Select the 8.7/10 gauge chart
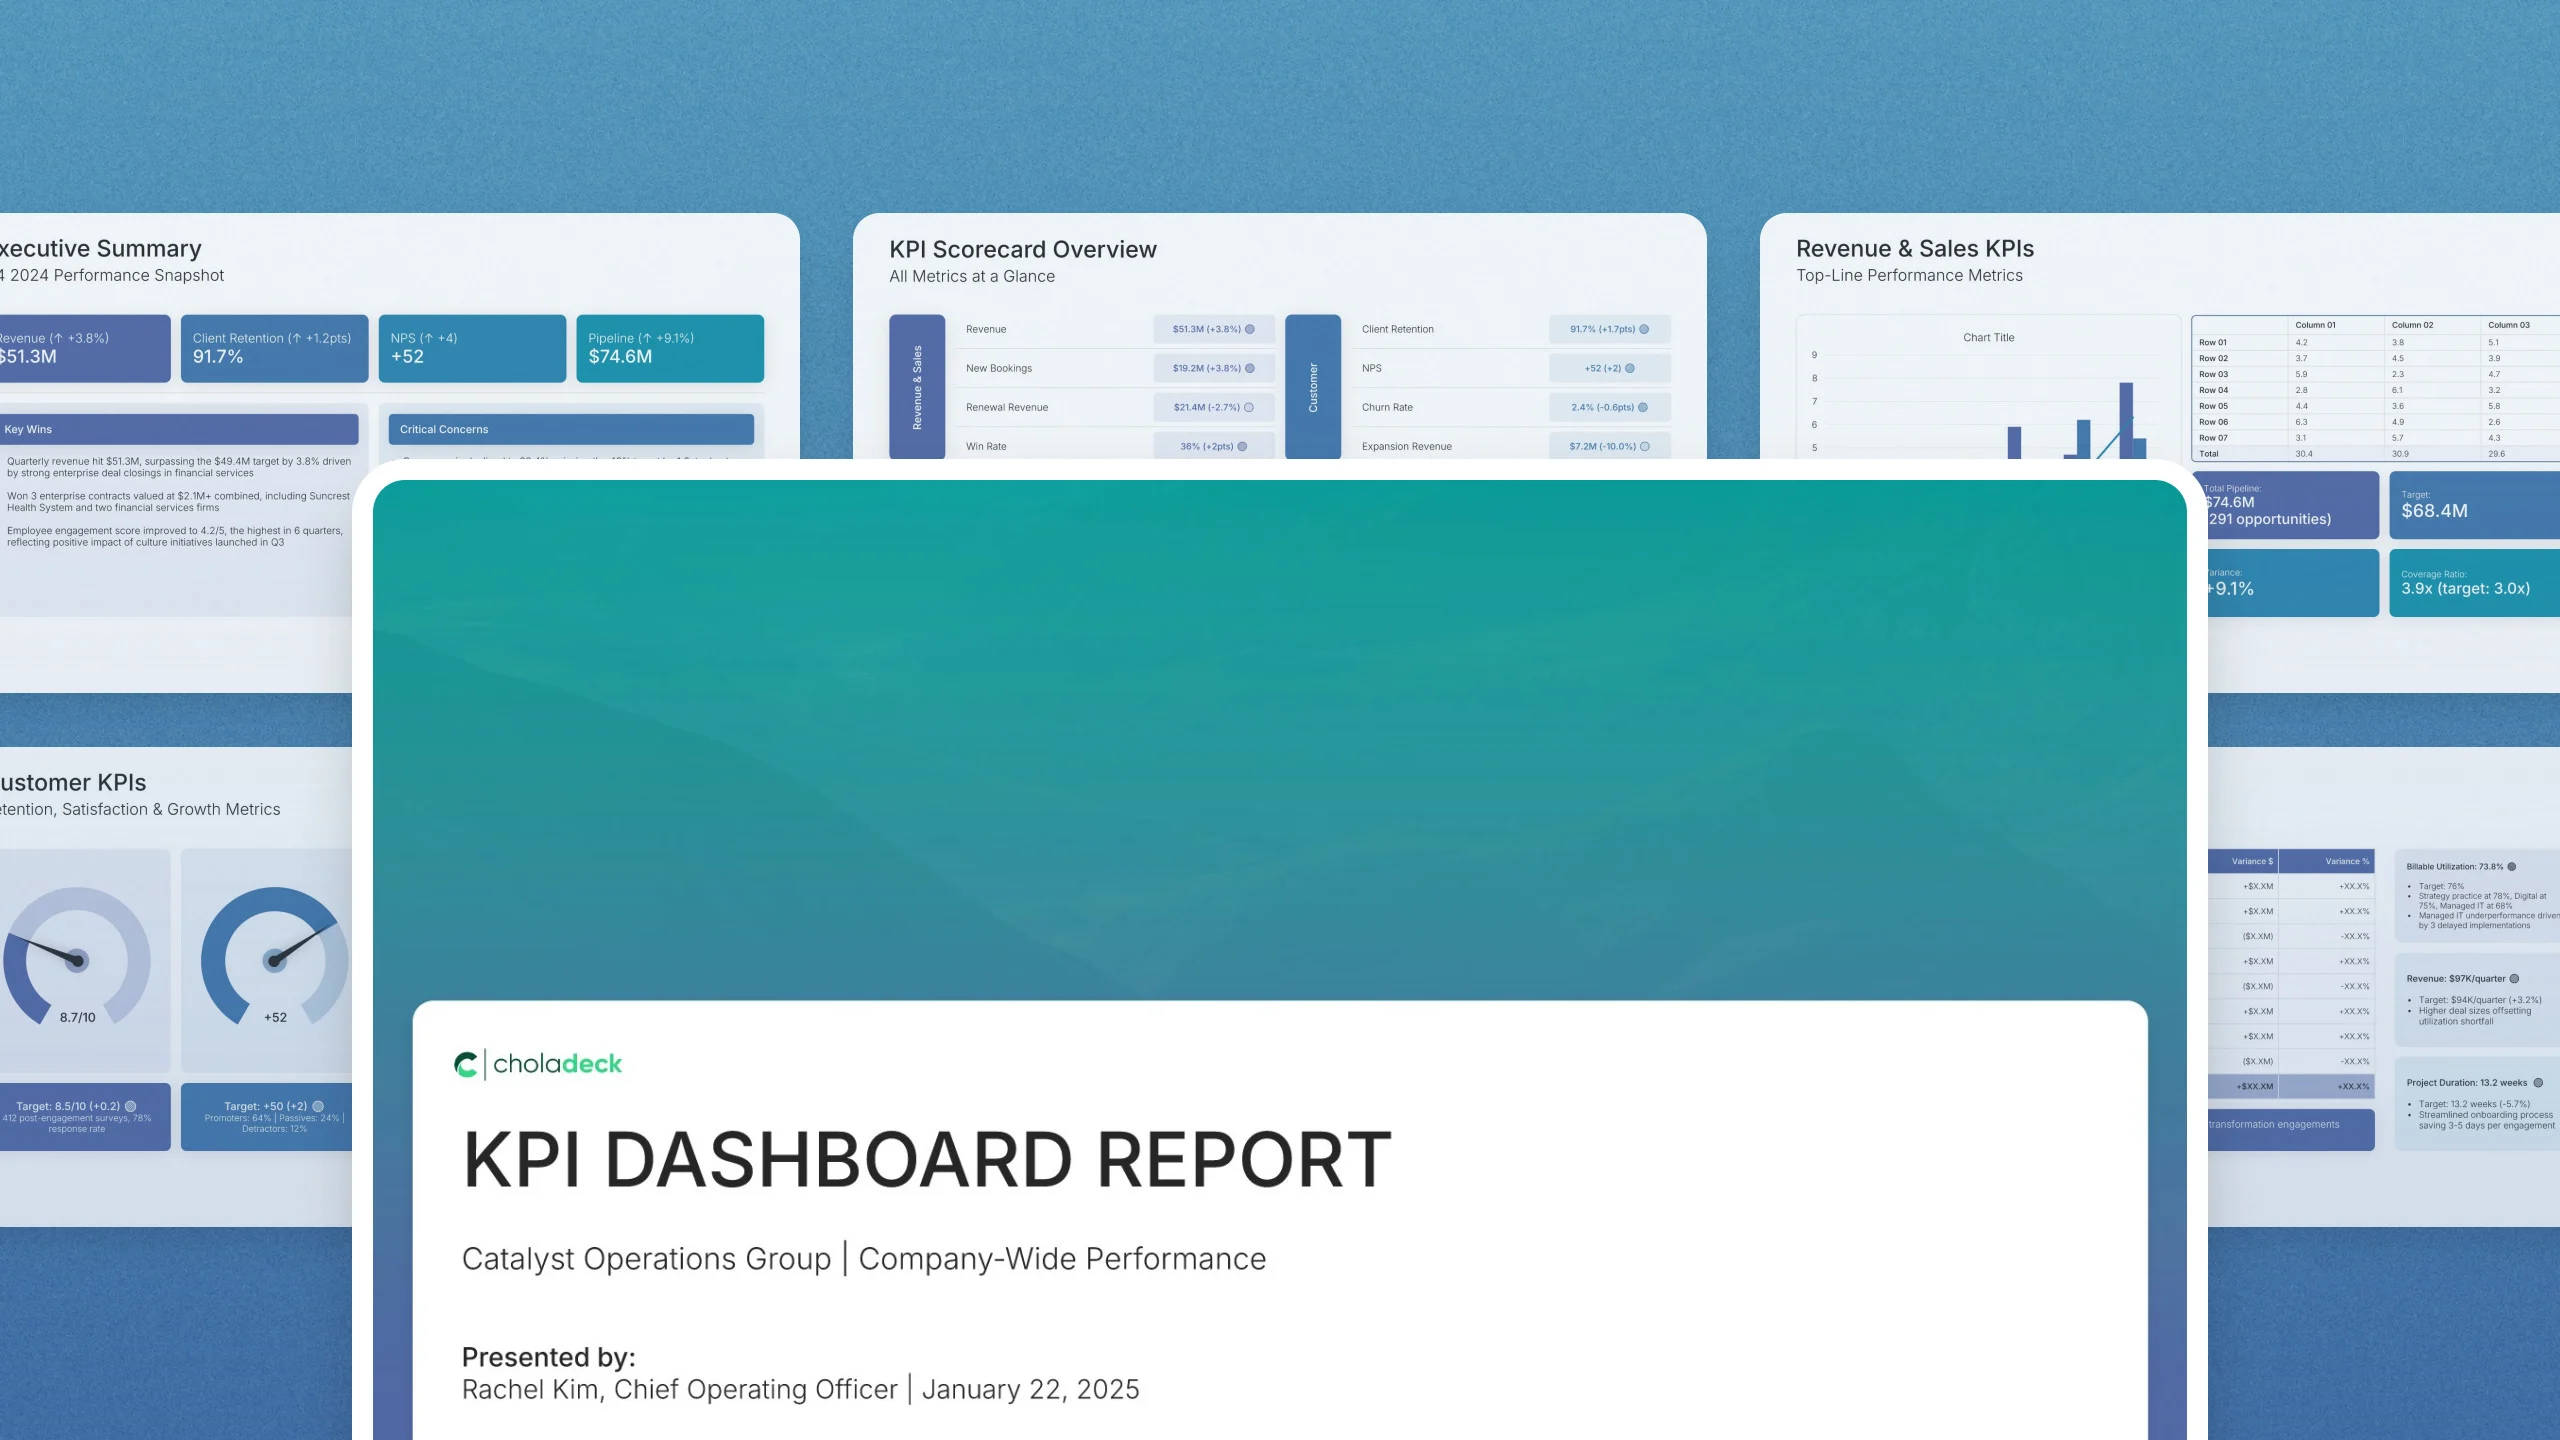2560x1440 pixels. (77, 955)
